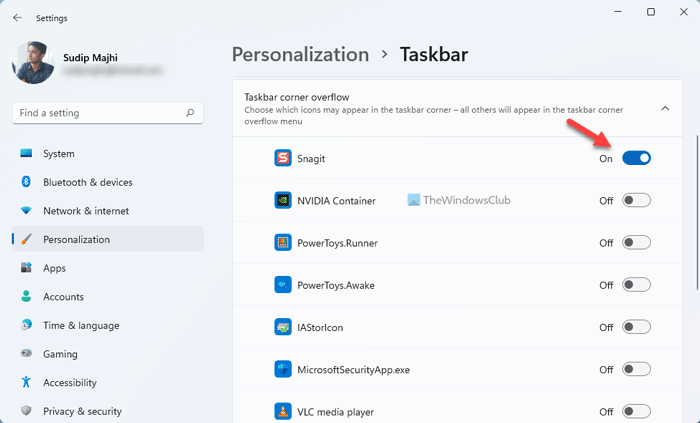Image resolution: width=700 pixels, height=423 pixels.
Task: Switch on PowerToys.Awake toggle
Action: tap(636, 285)
